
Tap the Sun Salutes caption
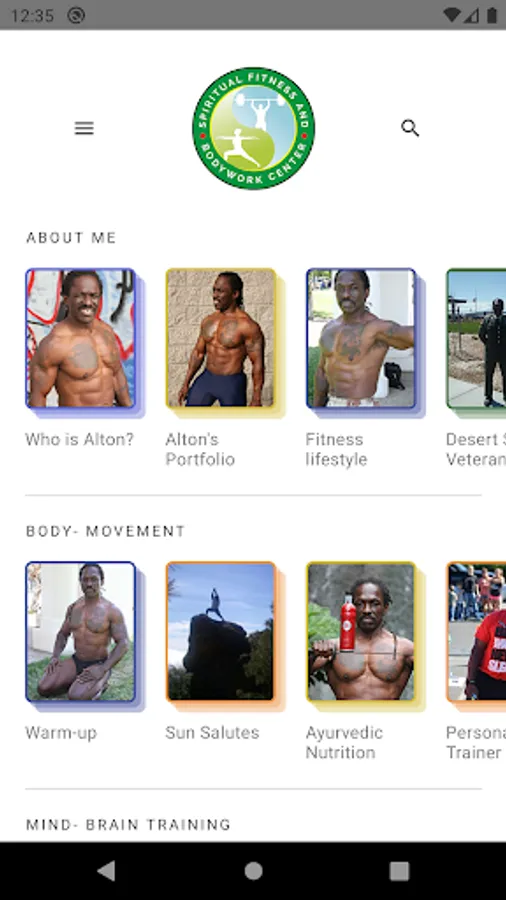pyautogui.click(x=212, y=733)
